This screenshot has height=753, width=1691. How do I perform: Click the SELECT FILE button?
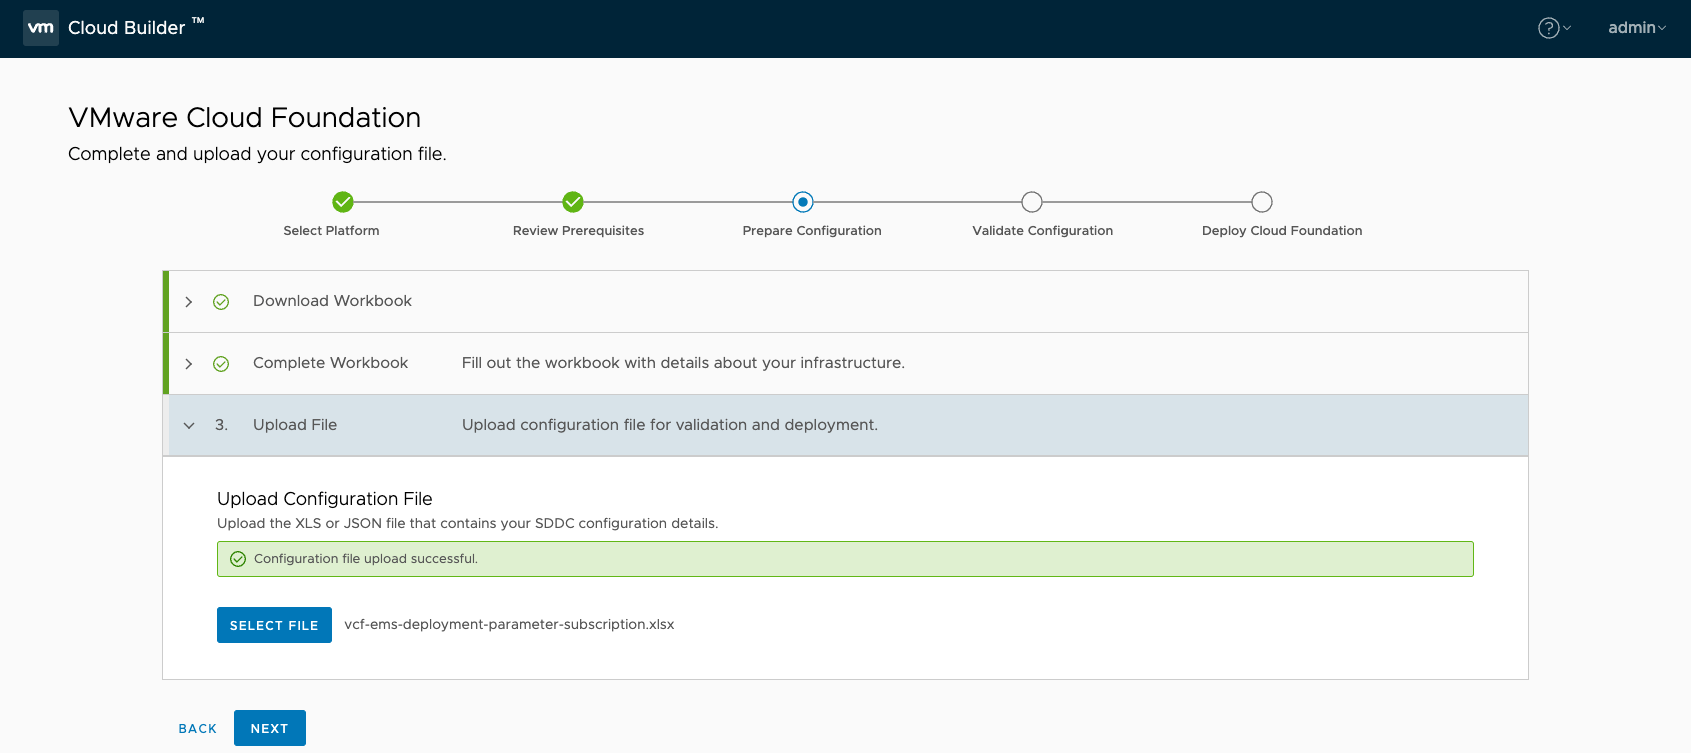point(274,625)
